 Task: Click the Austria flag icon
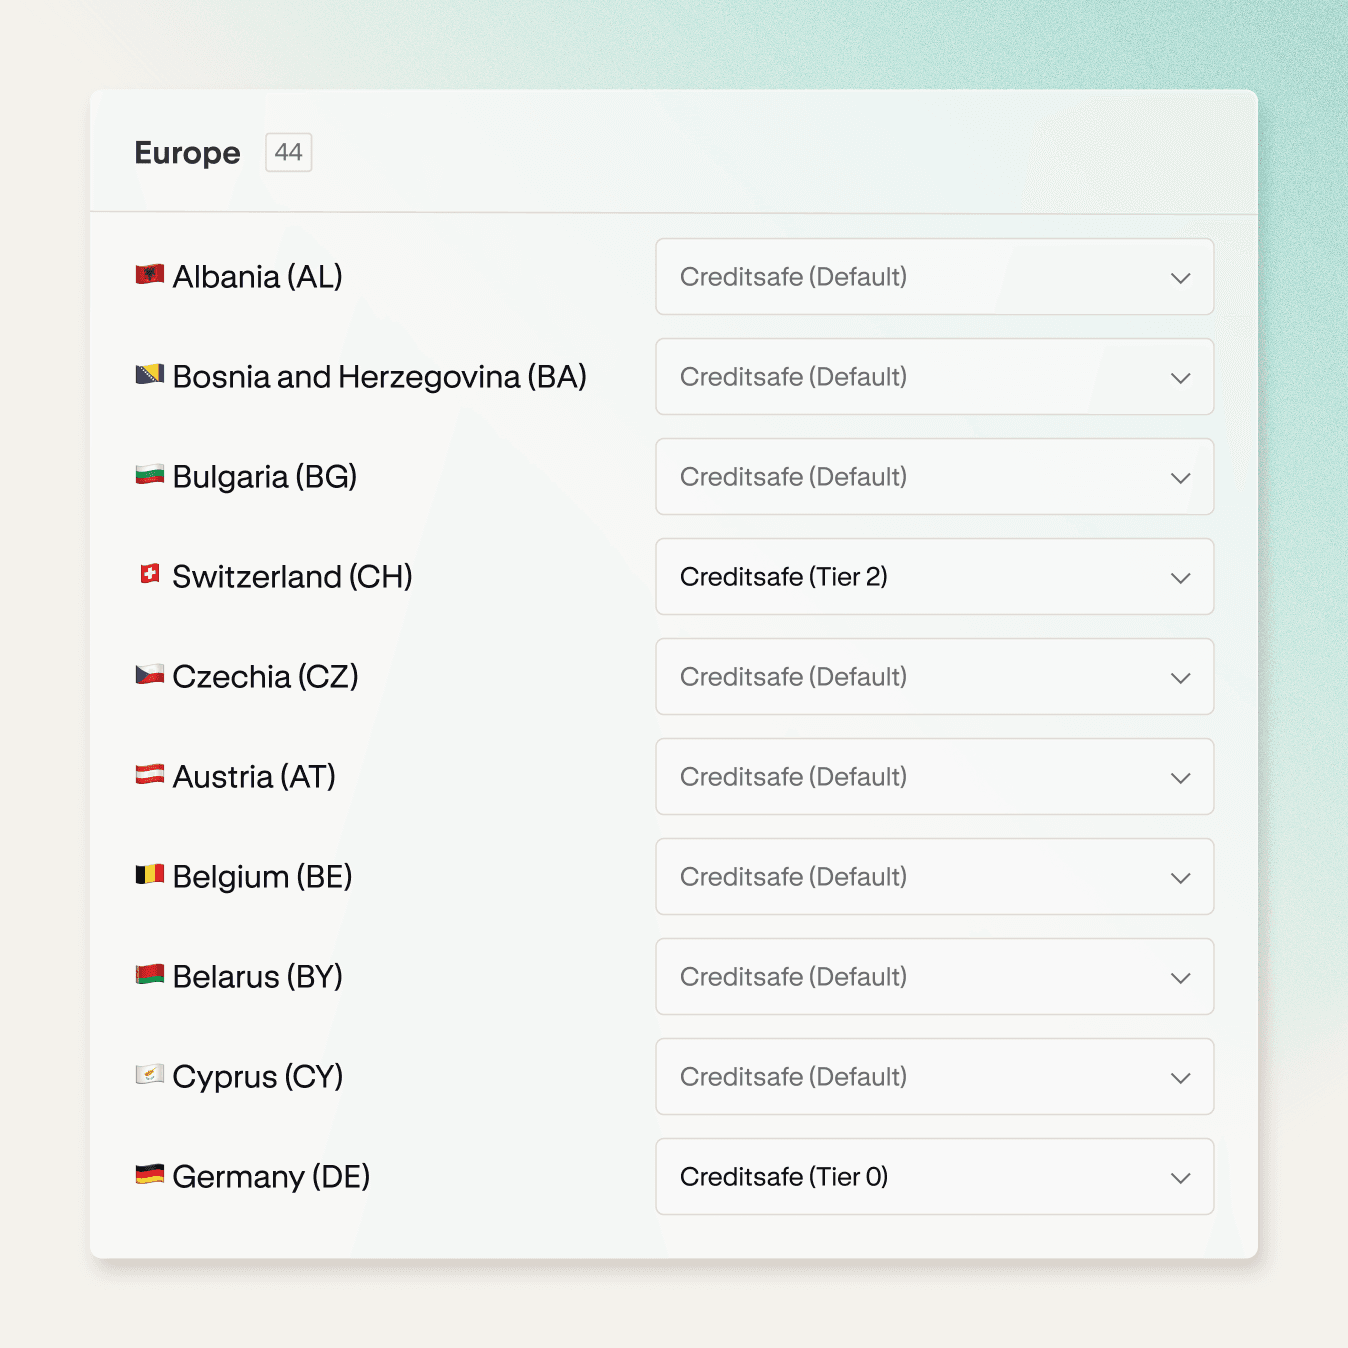(x=150, y=775)
